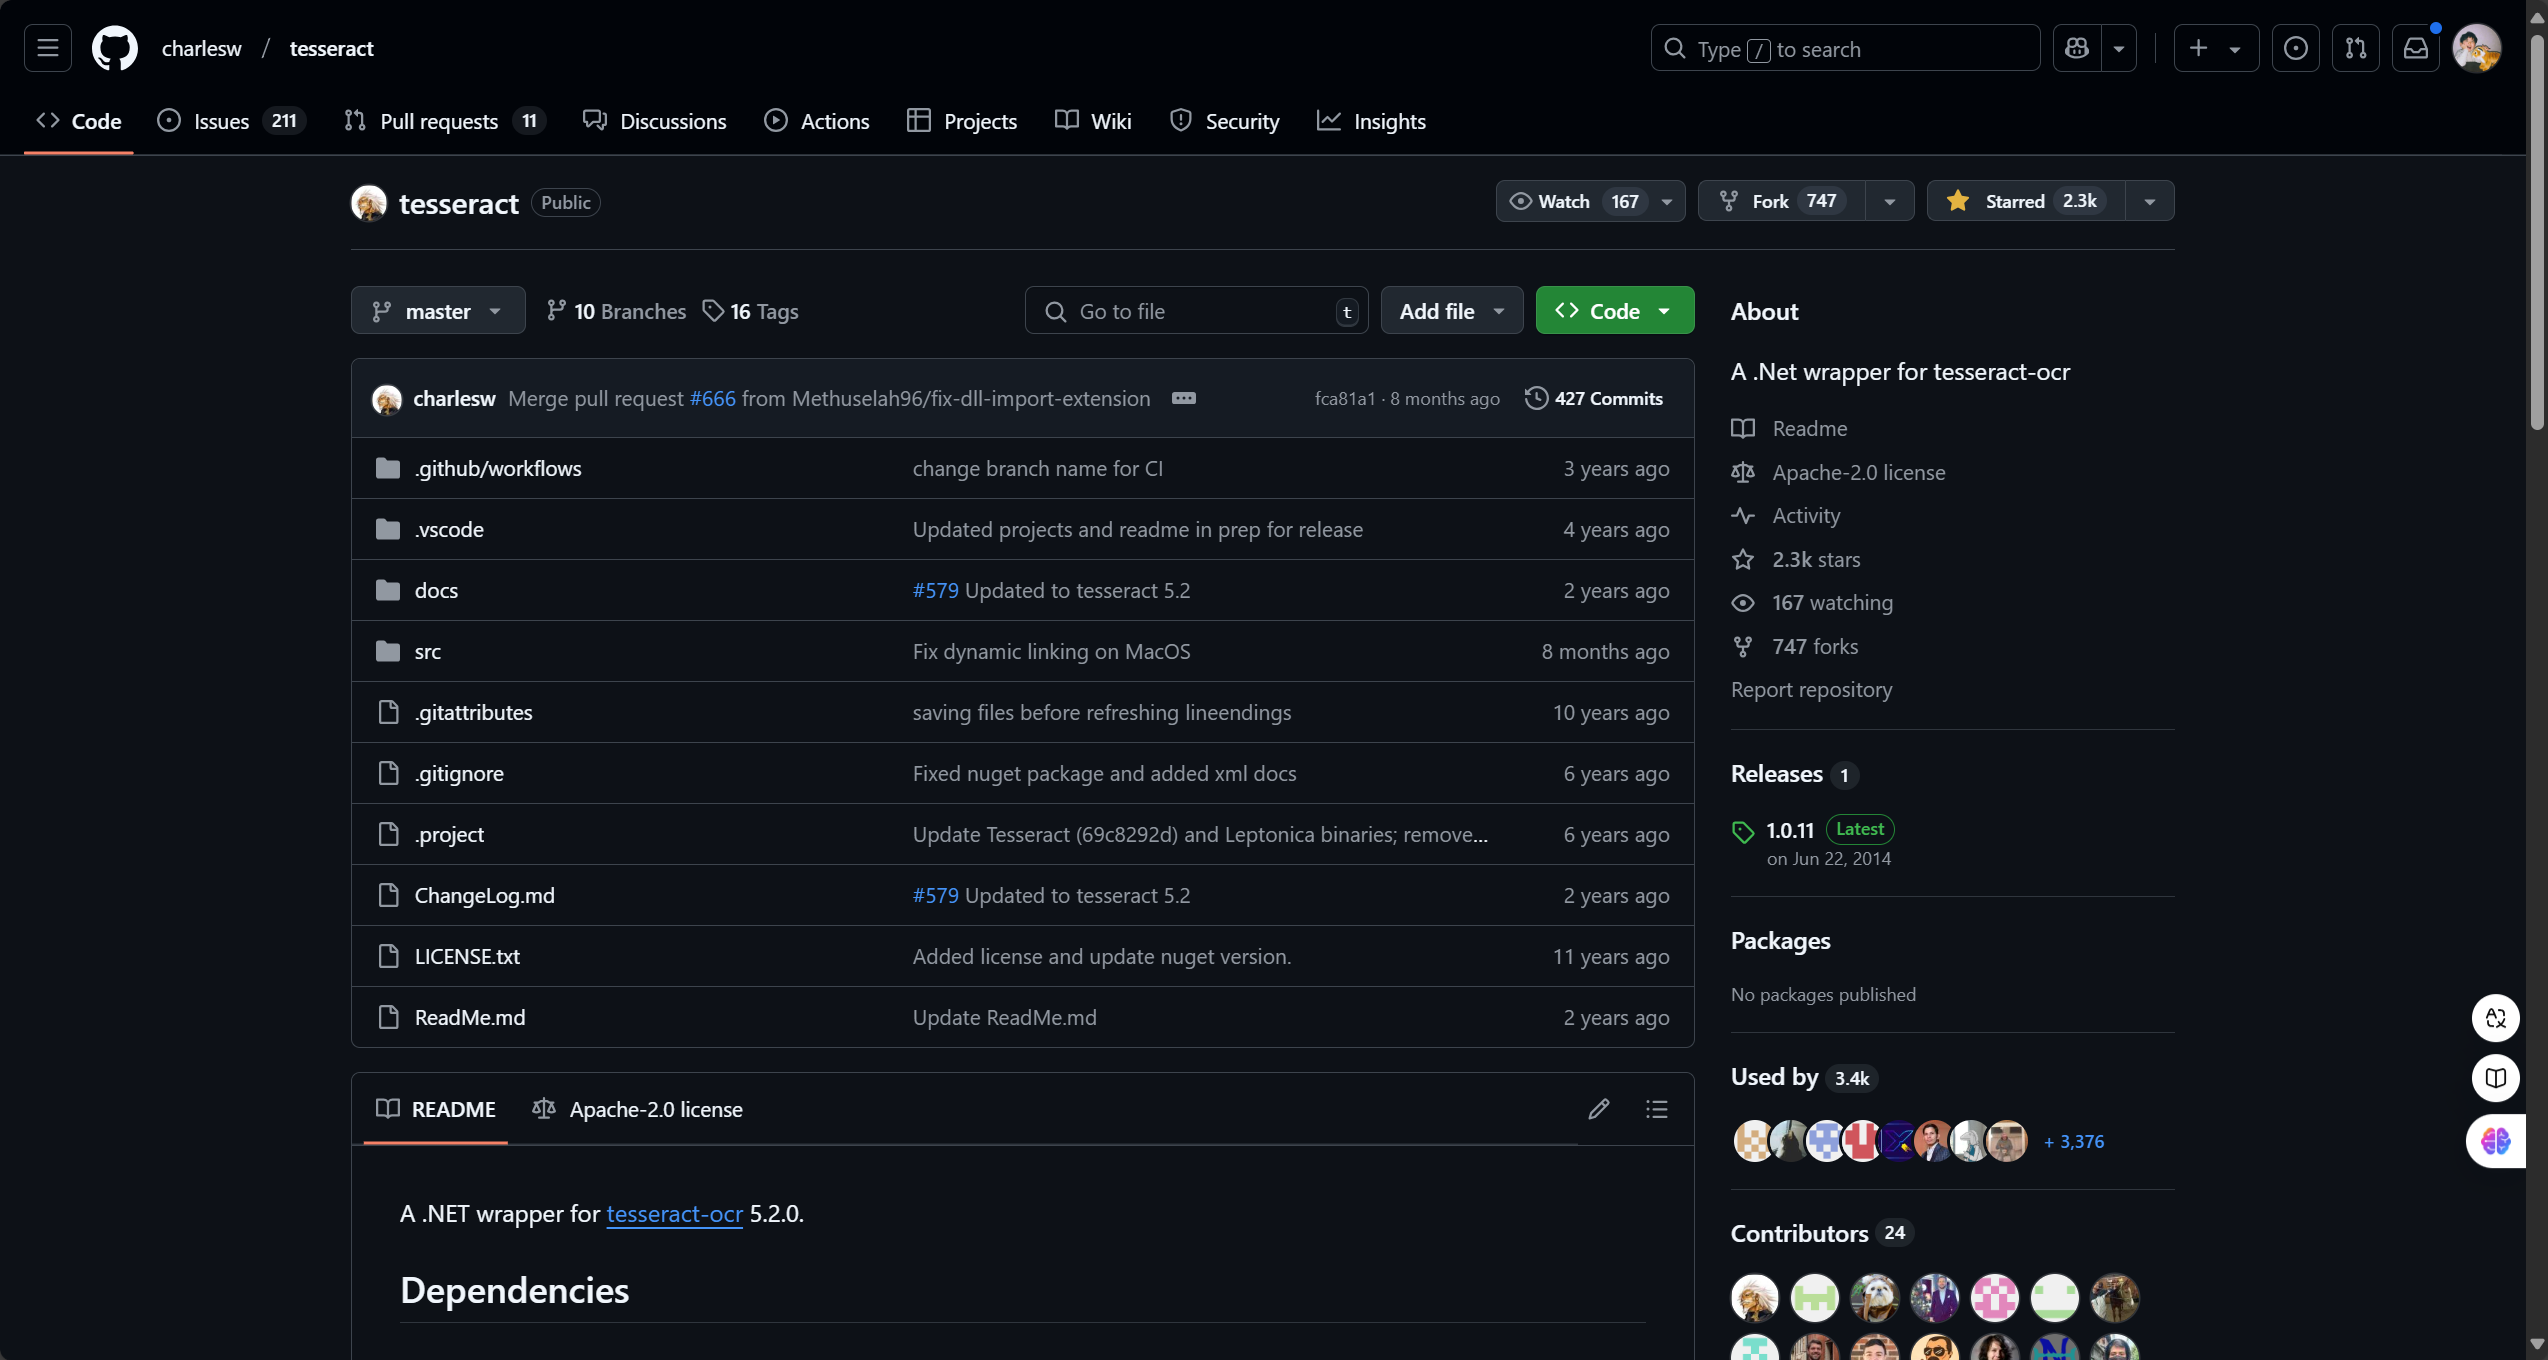Image resolution: width=2548 pixels, height=1360 pixels.
Task: Open user profile avatar menu
Action: point(2477,48)
